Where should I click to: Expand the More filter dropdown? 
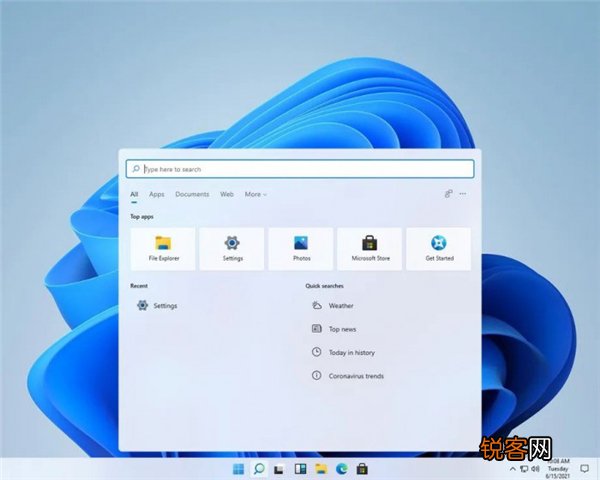pyautogui.click(x=256, y=194)
